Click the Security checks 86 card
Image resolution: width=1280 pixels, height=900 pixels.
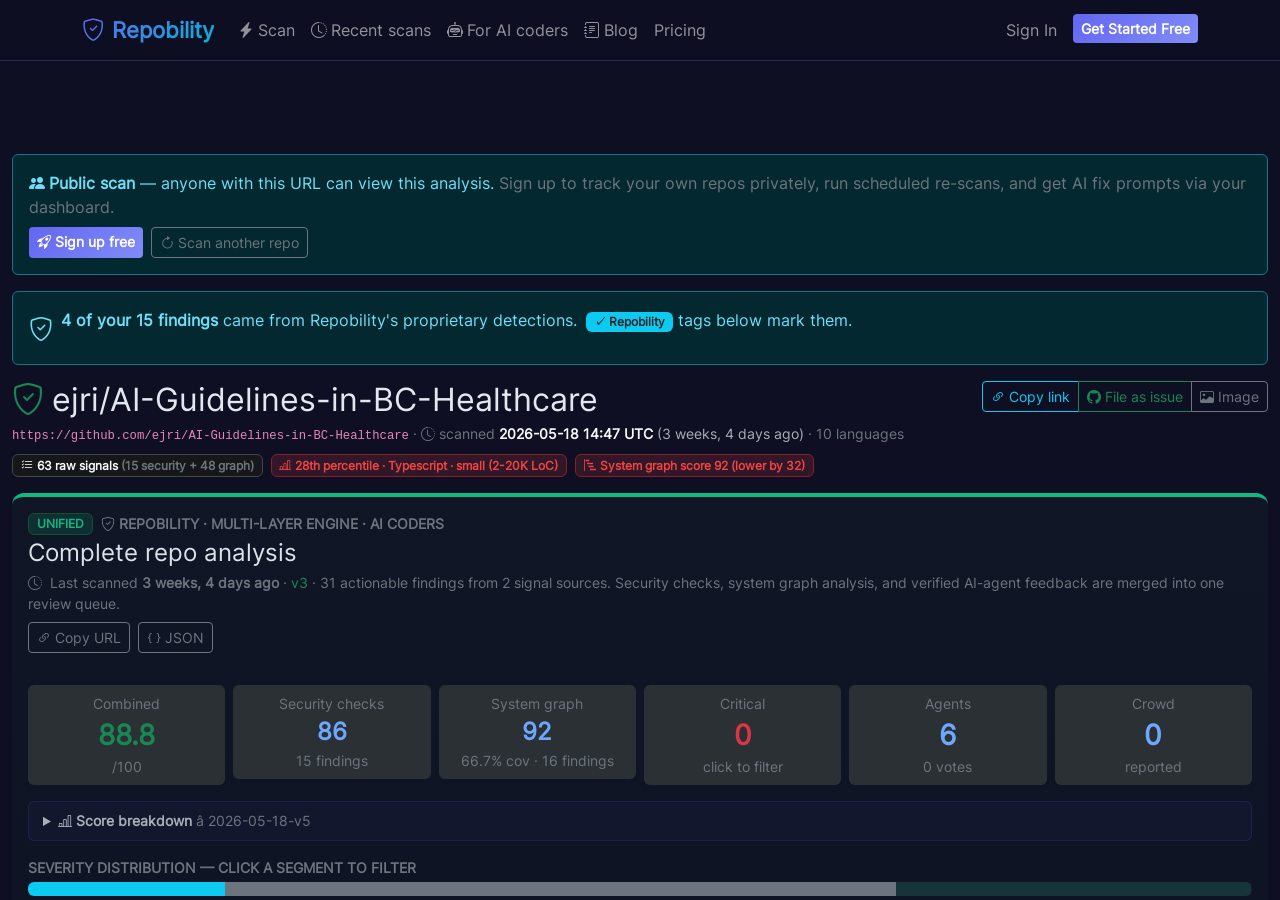click(332, 732)
